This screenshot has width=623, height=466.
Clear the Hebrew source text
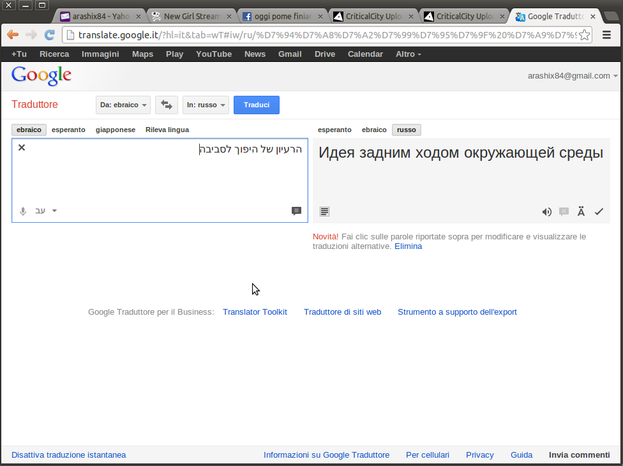22,147
